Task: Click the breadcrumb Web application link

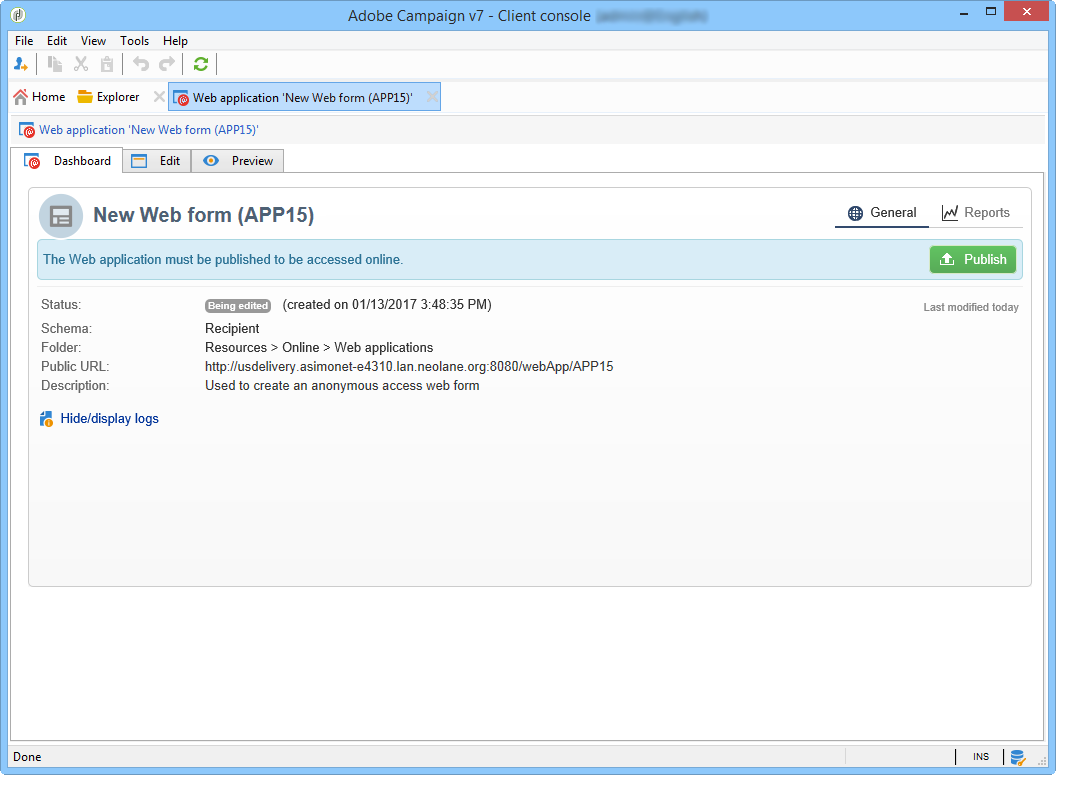Action: 148,130
